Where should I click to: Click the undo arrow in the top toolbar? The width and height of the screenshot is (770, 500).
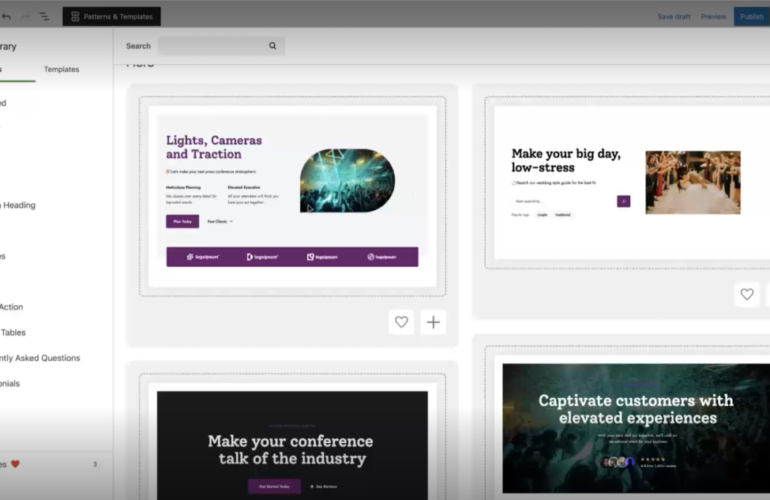click(8, 17)
